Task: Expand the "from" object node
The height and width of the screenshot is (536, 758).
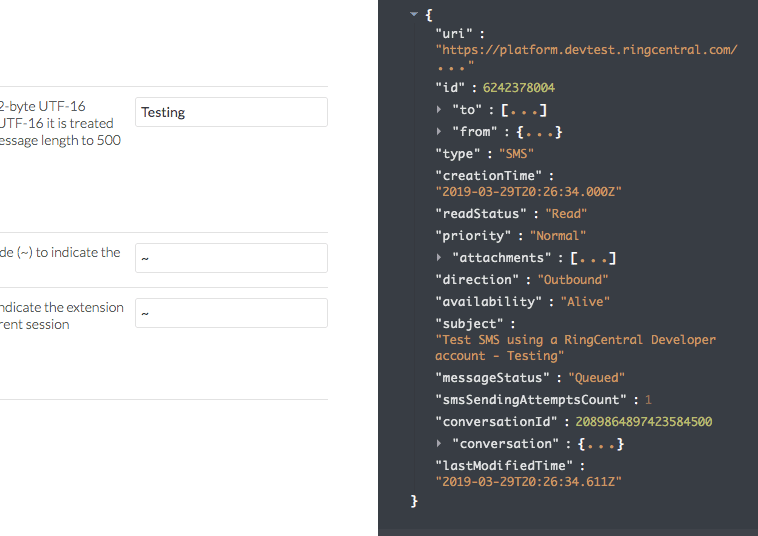Action: click(x=440, y=132)
